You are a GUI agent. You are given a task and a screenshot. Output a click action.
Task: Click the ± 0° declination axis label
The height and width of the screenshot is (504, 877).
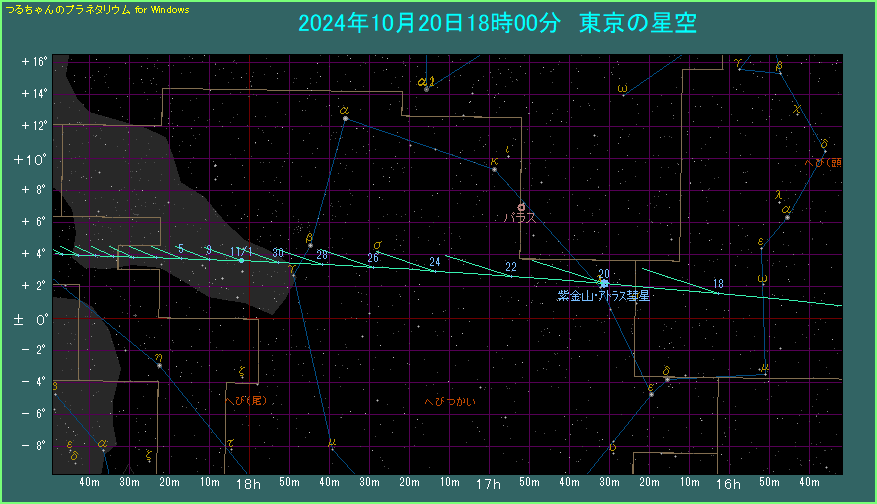30,320
